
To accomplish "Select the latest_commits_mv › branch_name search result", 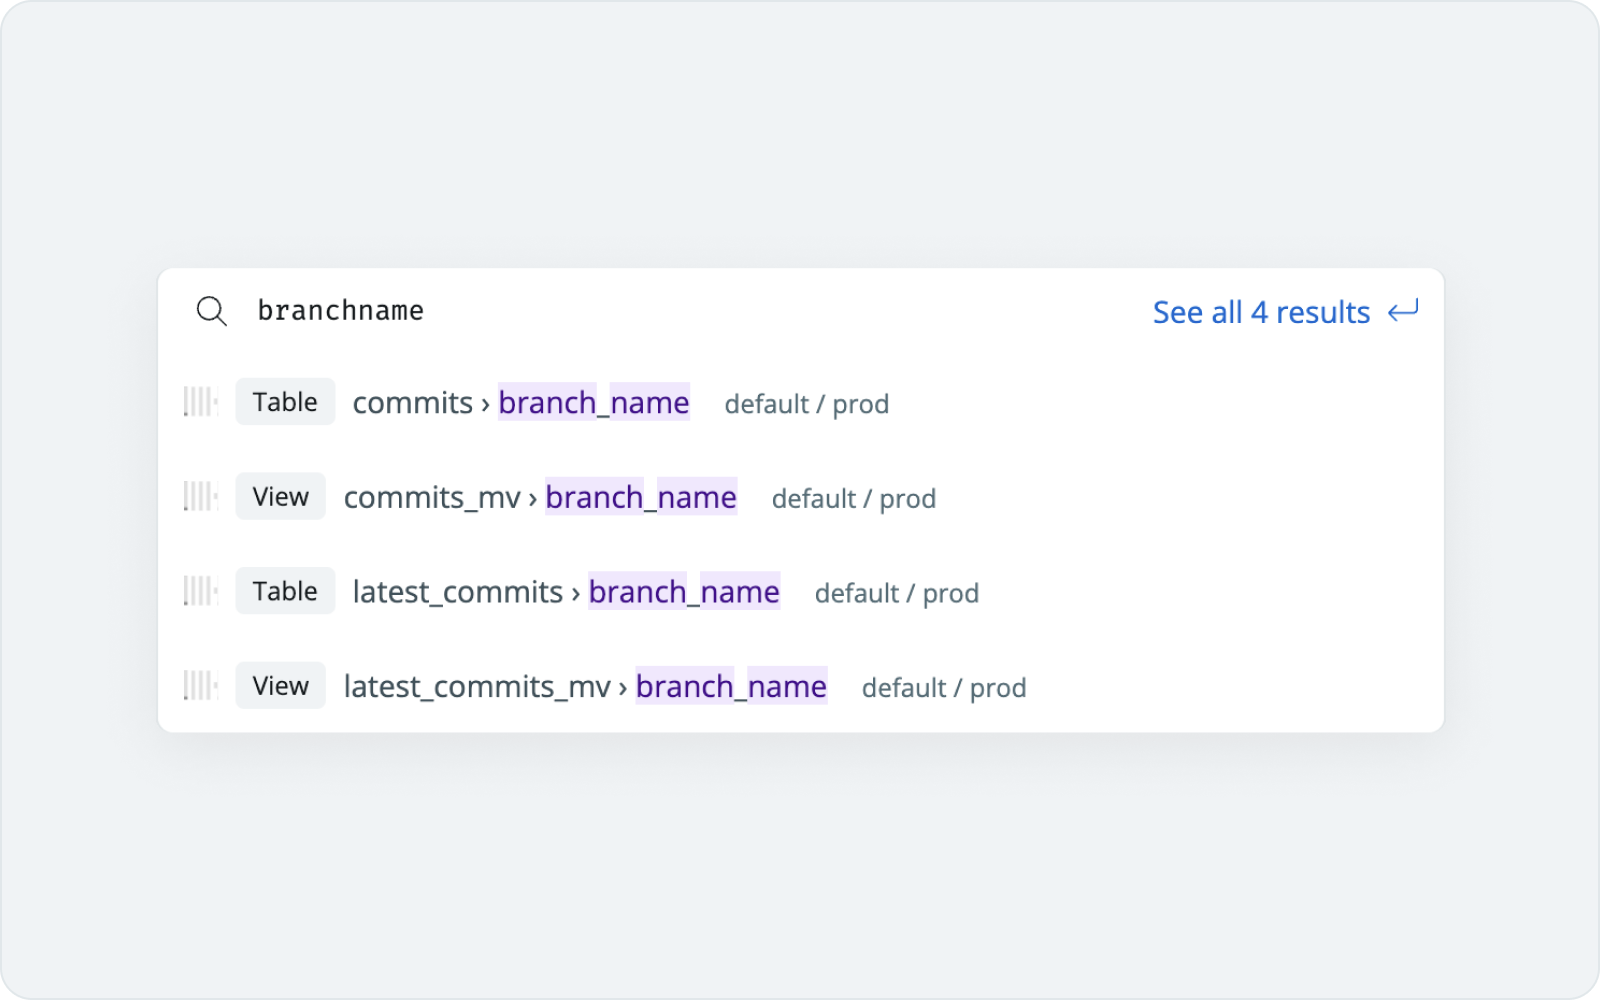I will pos(585,686).
